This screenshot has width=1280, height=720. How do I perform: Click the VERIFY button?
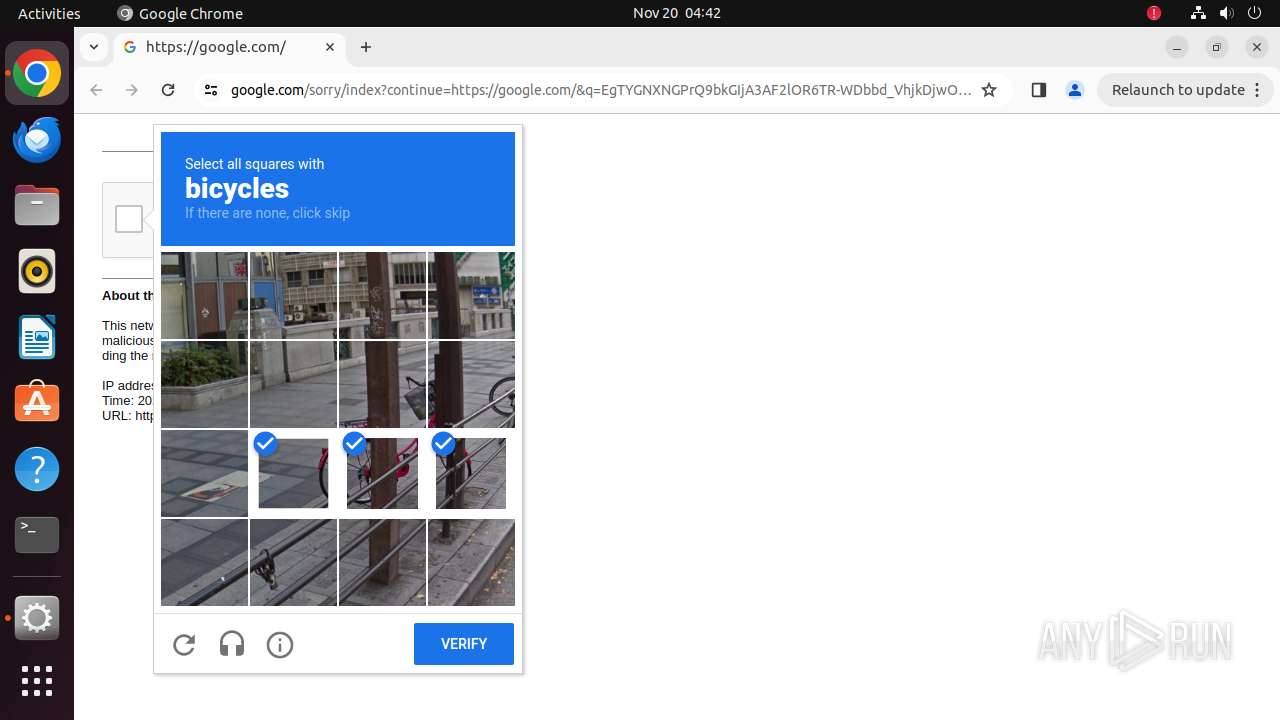[464, 644]
